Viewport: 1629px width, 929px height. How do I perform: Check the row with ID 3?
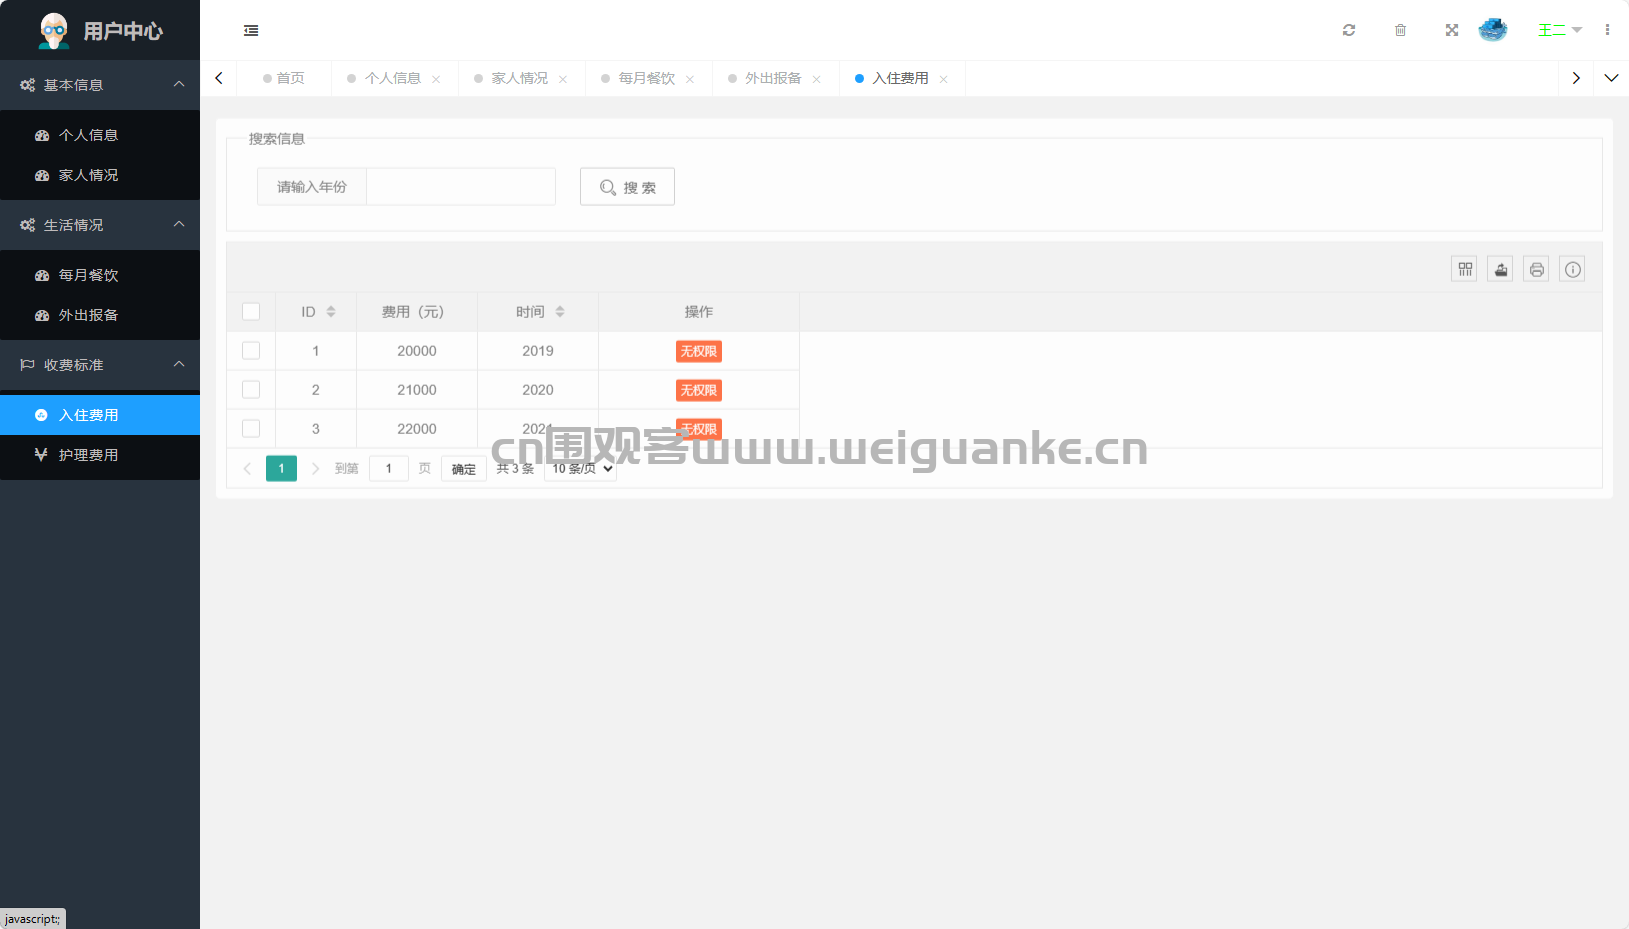click(x=251, y=429)
